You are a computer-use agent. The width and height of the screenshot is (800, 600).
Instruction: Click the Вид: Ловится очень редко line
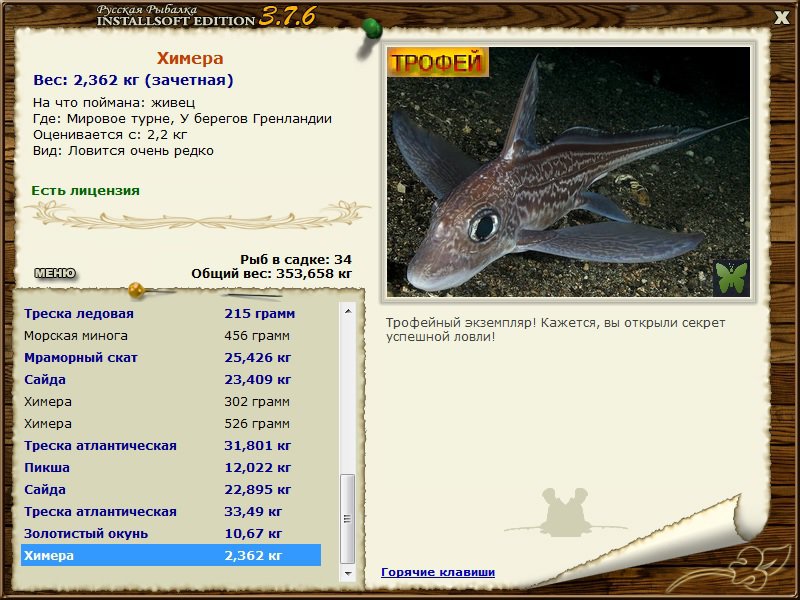coord(123,151)
